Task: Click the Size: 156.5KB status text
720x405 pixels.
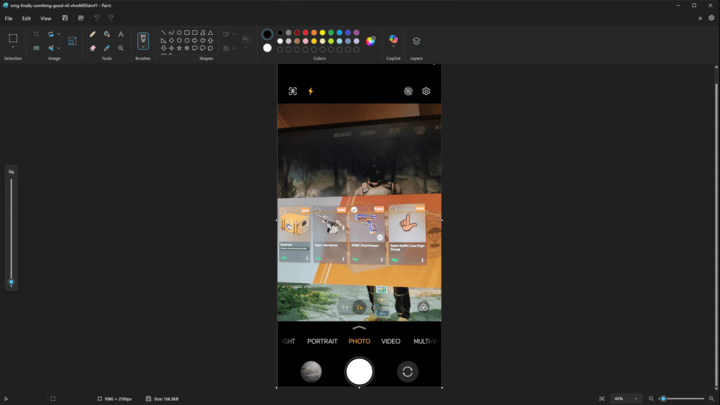Action: click(x=166, y=399)
